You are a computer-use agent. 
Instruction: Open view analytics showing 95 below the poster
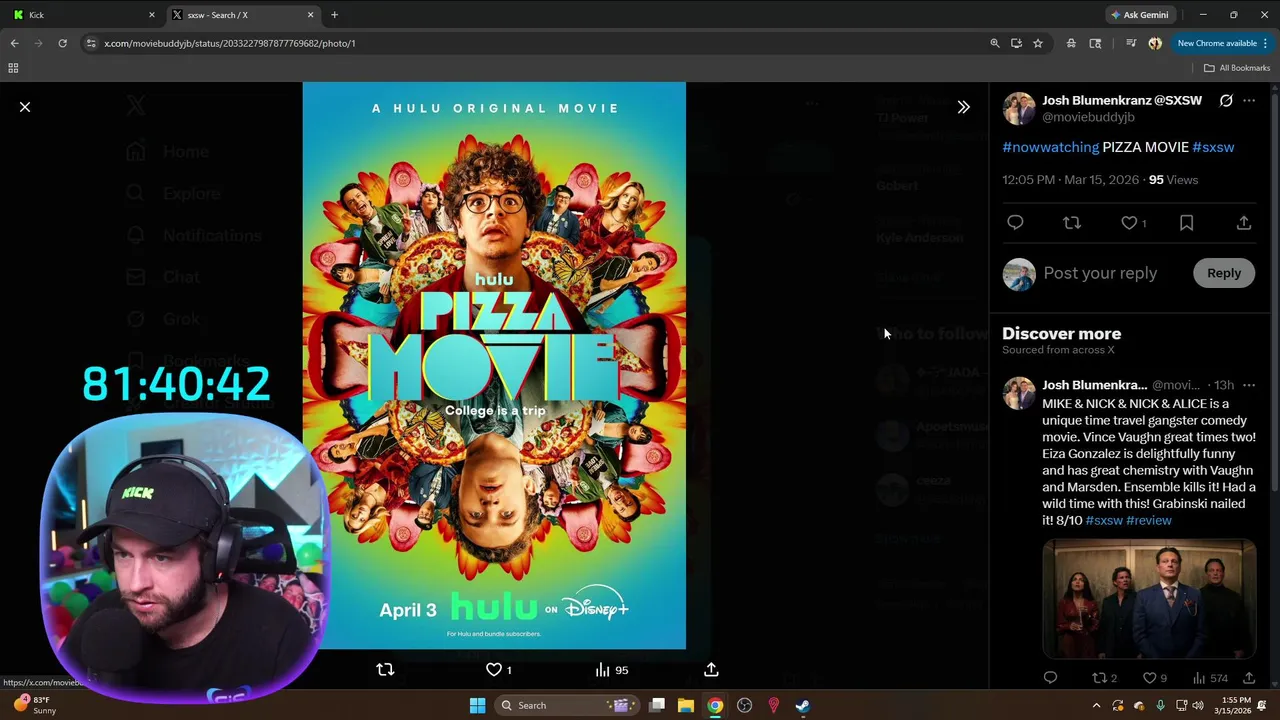coord(612,670)
